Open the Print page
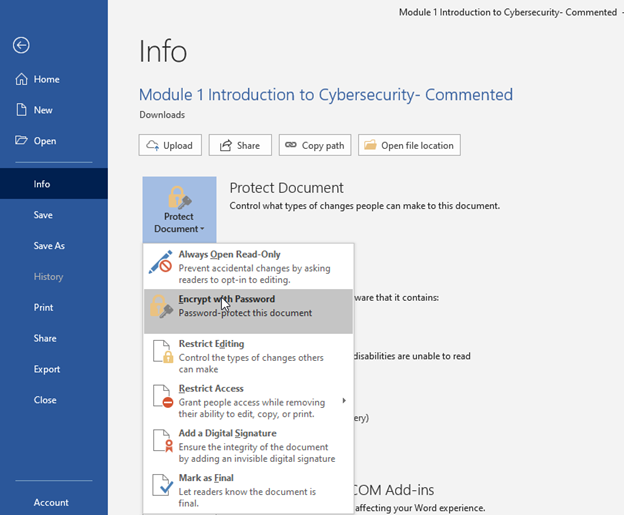Viewport: 624px width, 515px height. (54, 307)
